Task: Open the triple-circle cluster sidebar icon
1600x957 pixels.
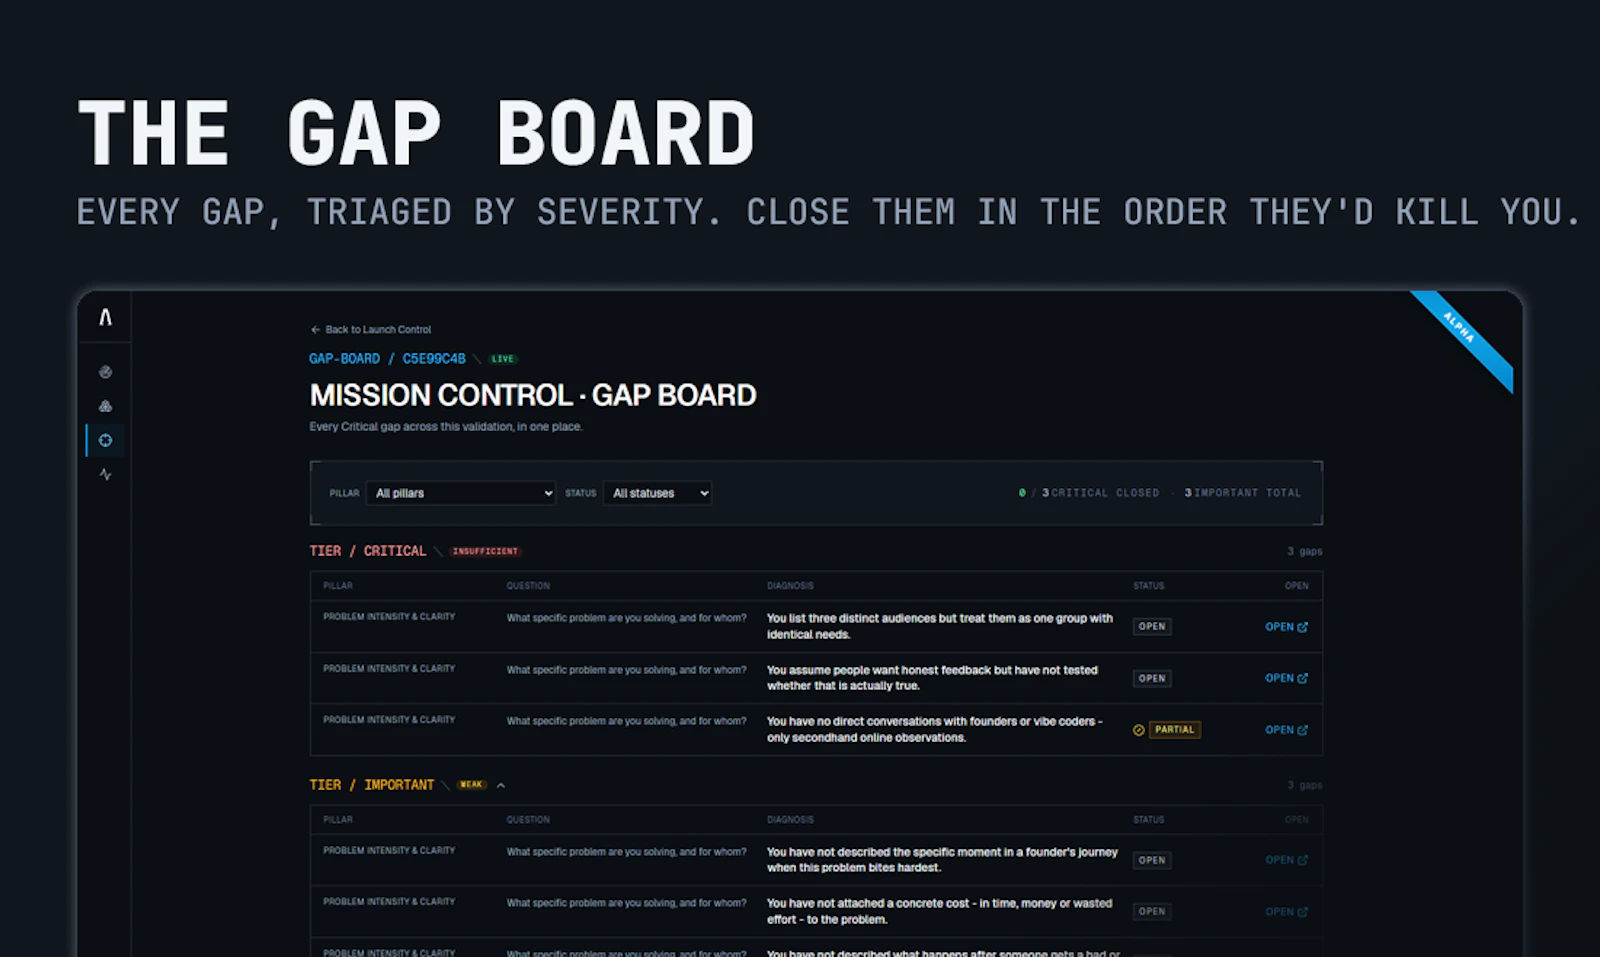Action: (x=105, y=406)
